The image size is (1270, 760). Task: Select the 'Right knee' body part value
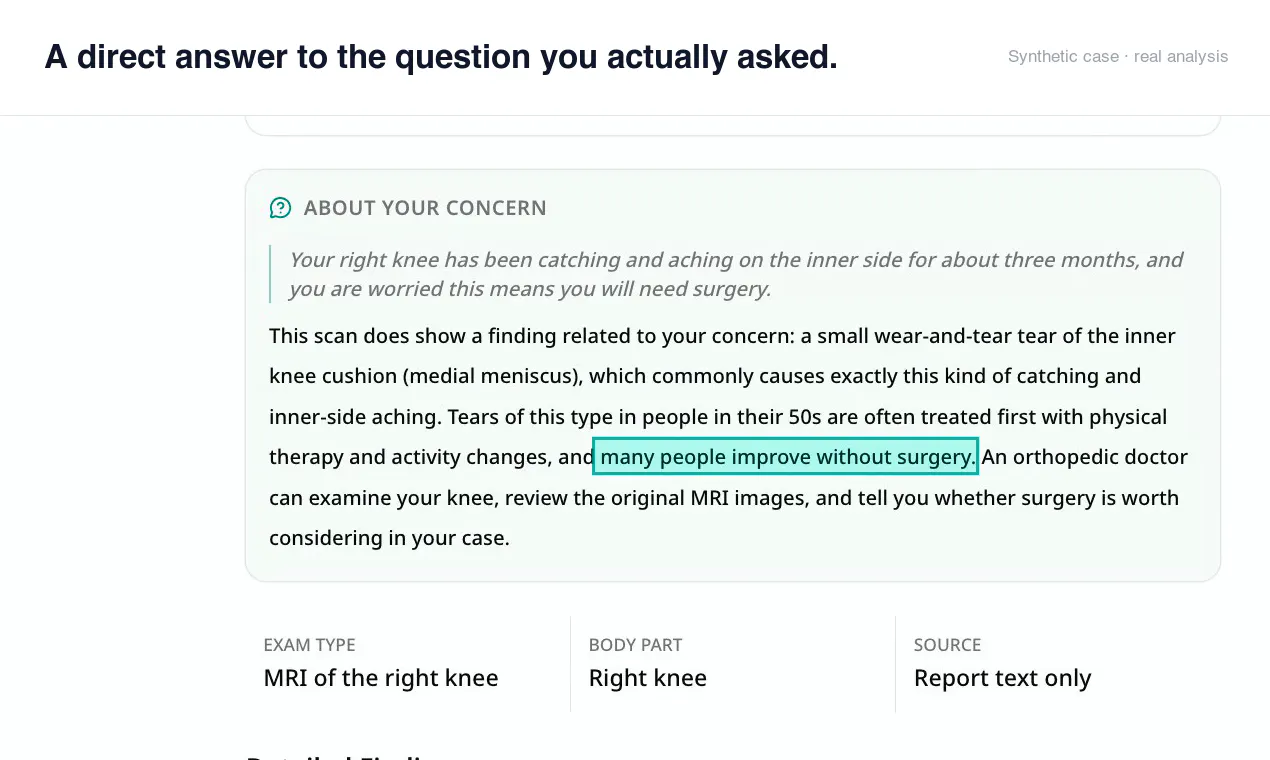pos(647,678)
